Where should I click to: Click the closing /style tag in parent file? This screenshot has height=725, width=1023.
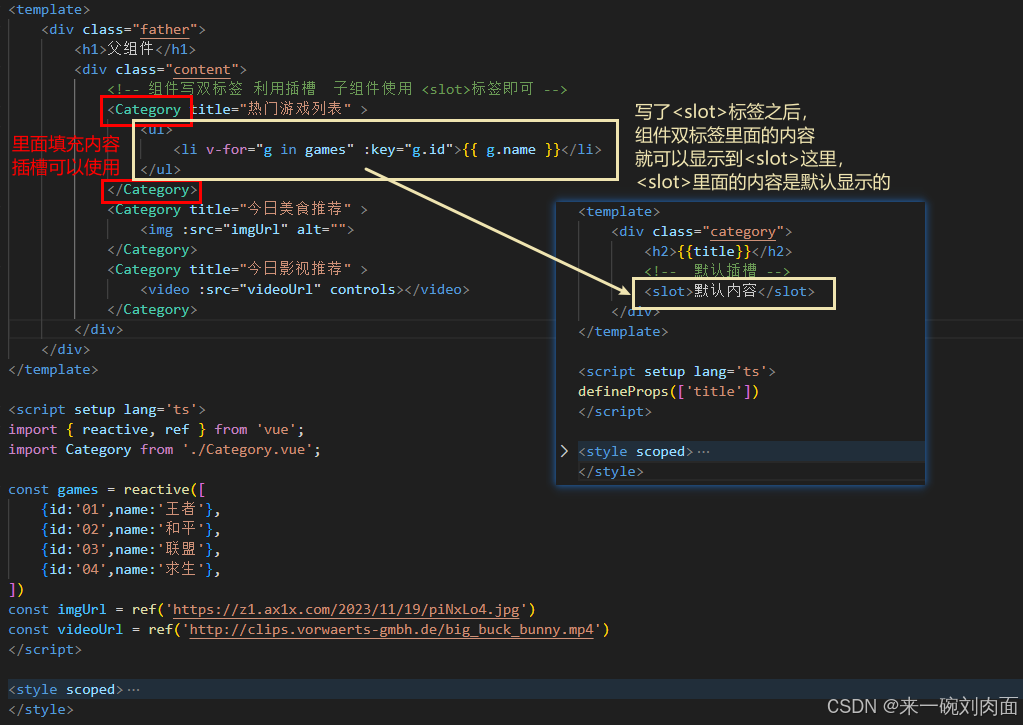[41, 709]
